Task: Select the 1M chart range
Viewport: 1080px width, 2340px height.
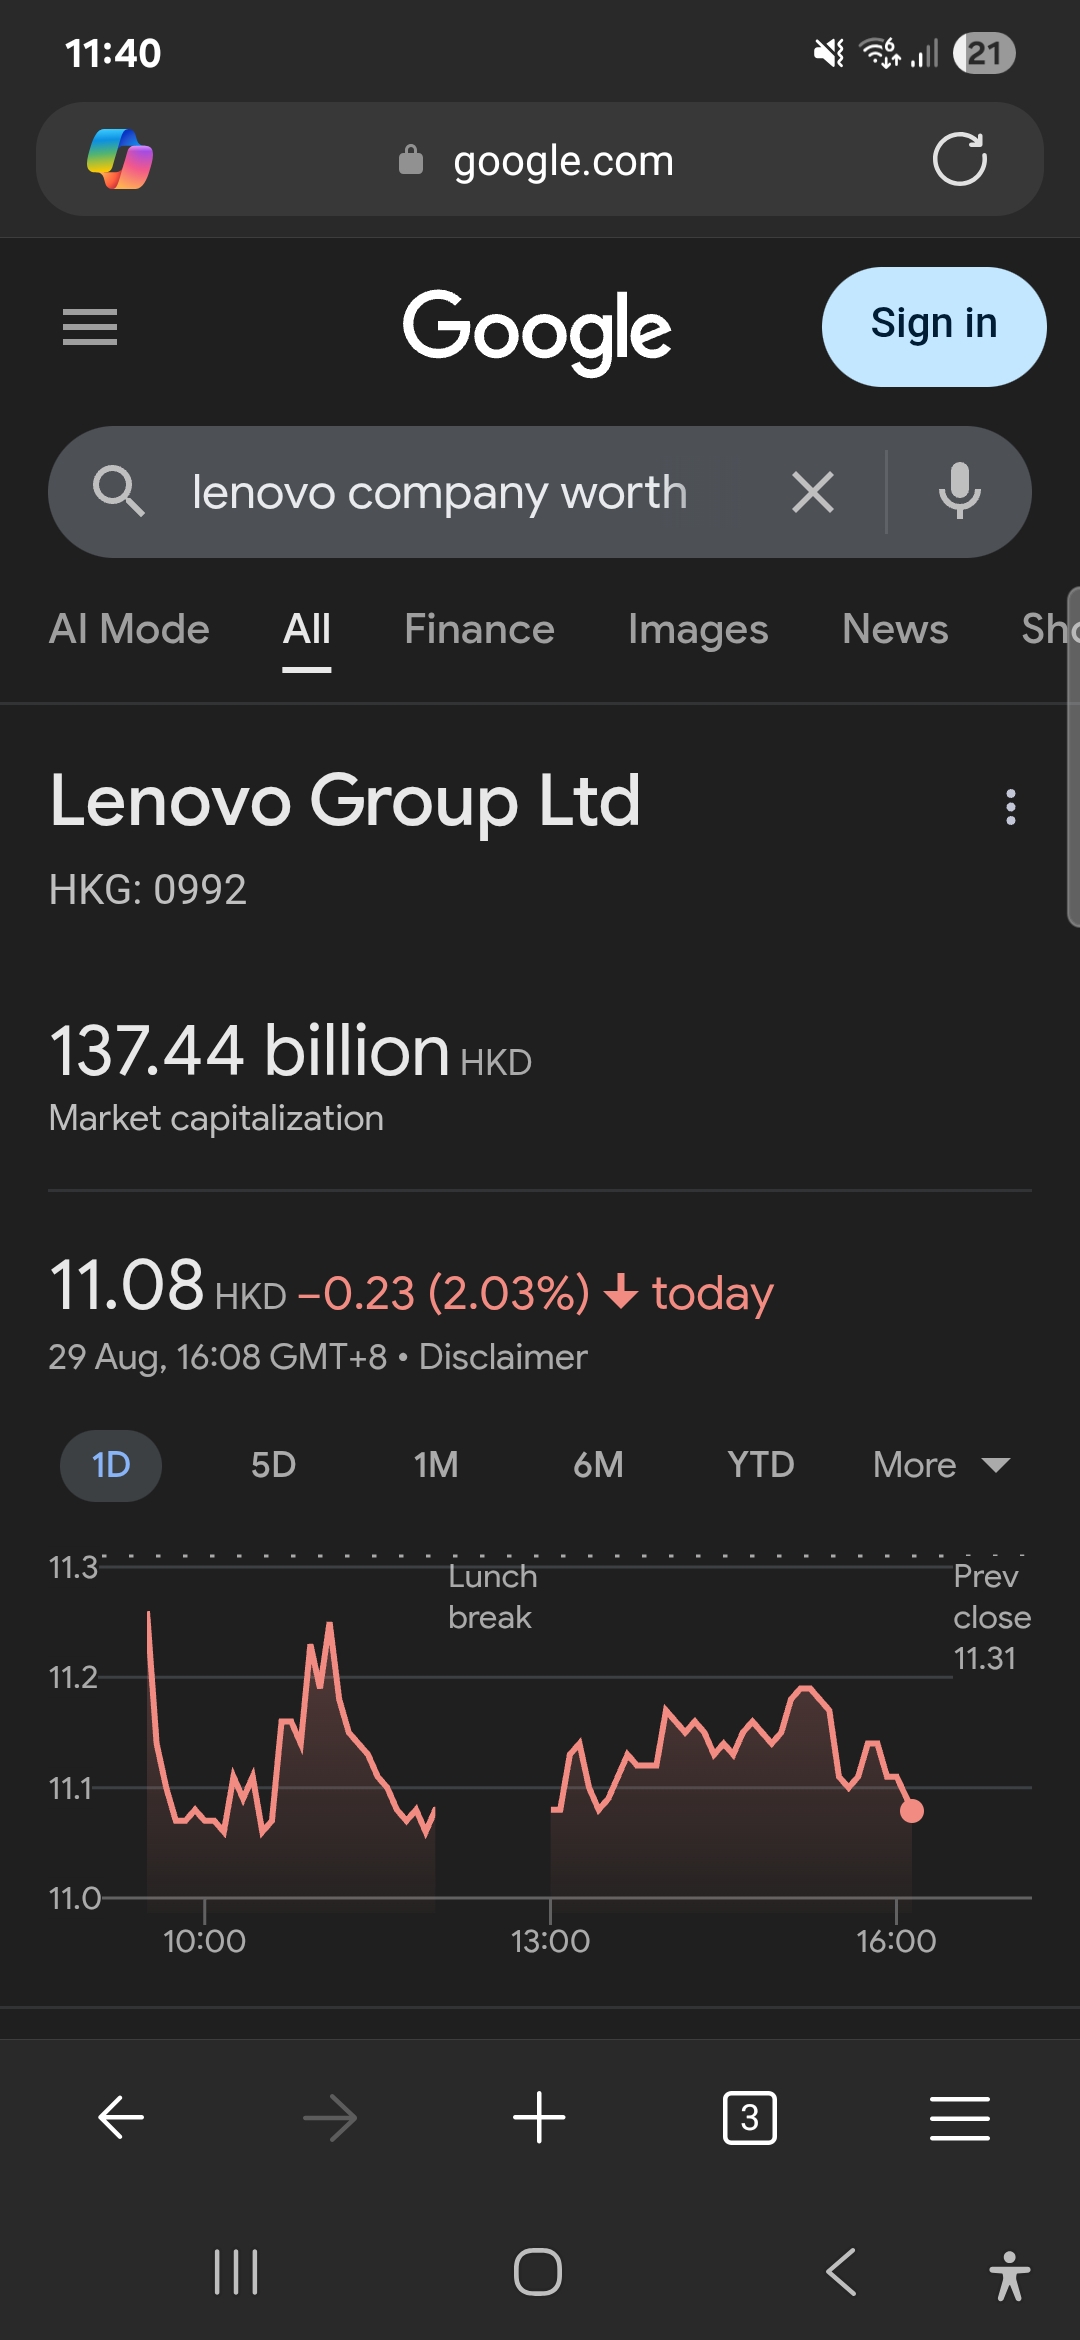Action: [436, 1465]
